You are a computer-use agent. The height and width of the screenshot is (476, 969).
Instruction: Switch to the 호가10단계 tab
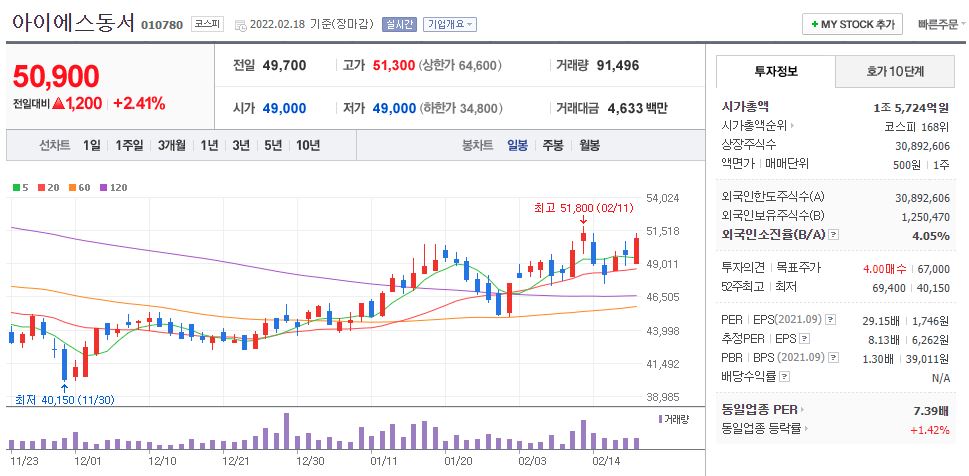(x=894, y=72)
